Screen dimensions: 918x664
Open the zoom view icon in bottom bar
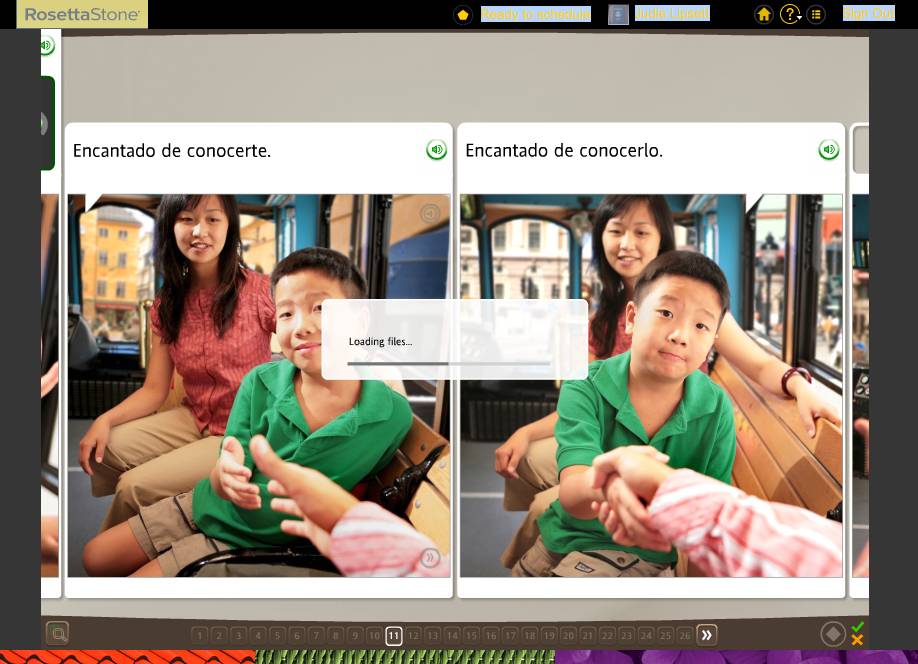coord(57,633)
